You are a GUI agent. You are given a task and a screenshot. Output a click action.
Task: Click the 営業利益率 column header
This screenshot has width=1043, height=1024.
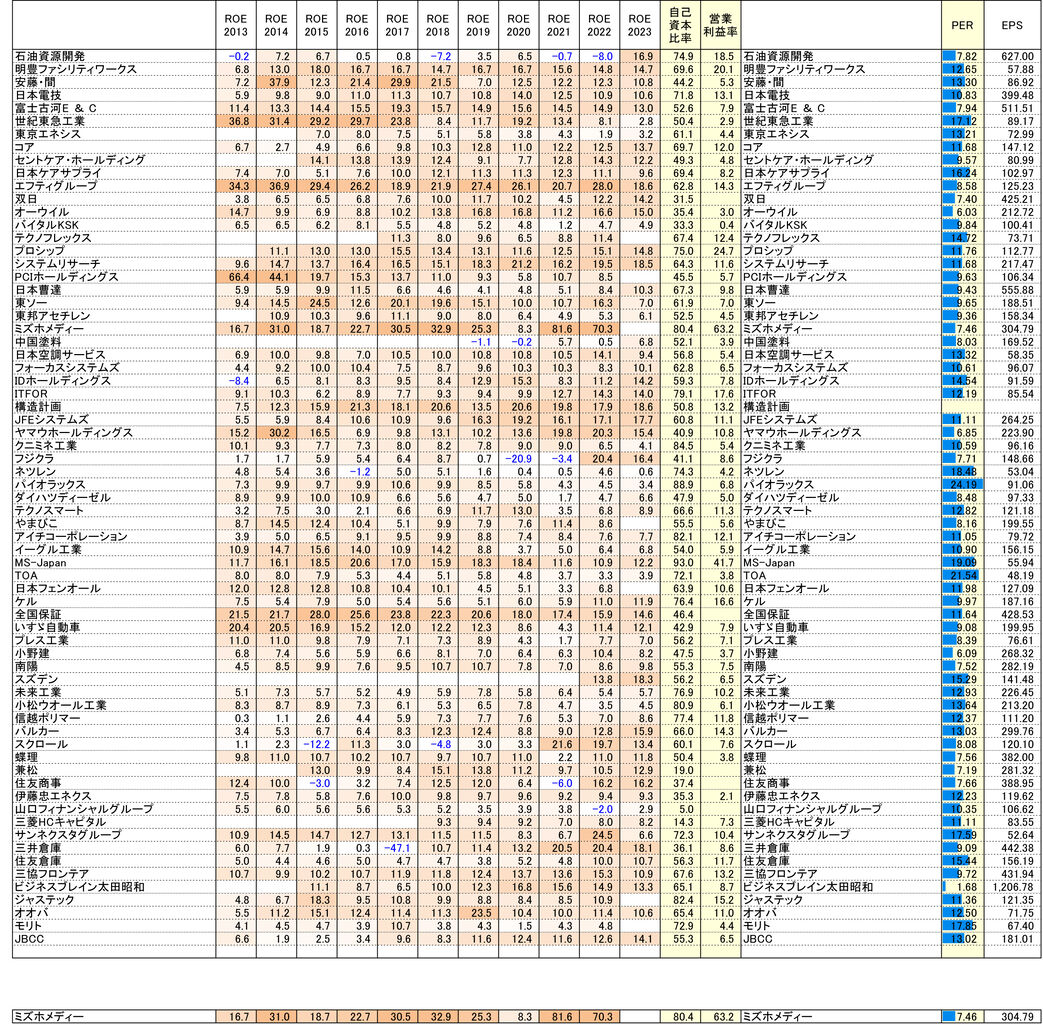720,25
